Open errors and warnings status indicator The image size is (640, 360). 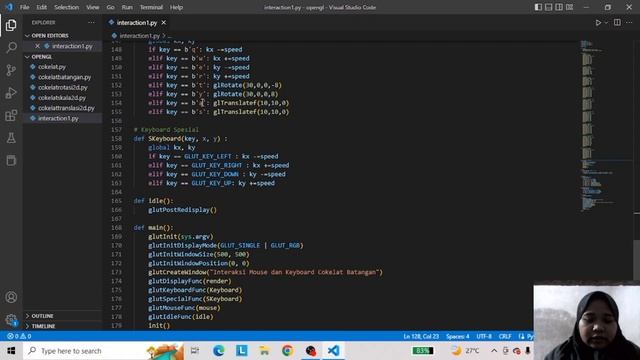click(19, 336)
